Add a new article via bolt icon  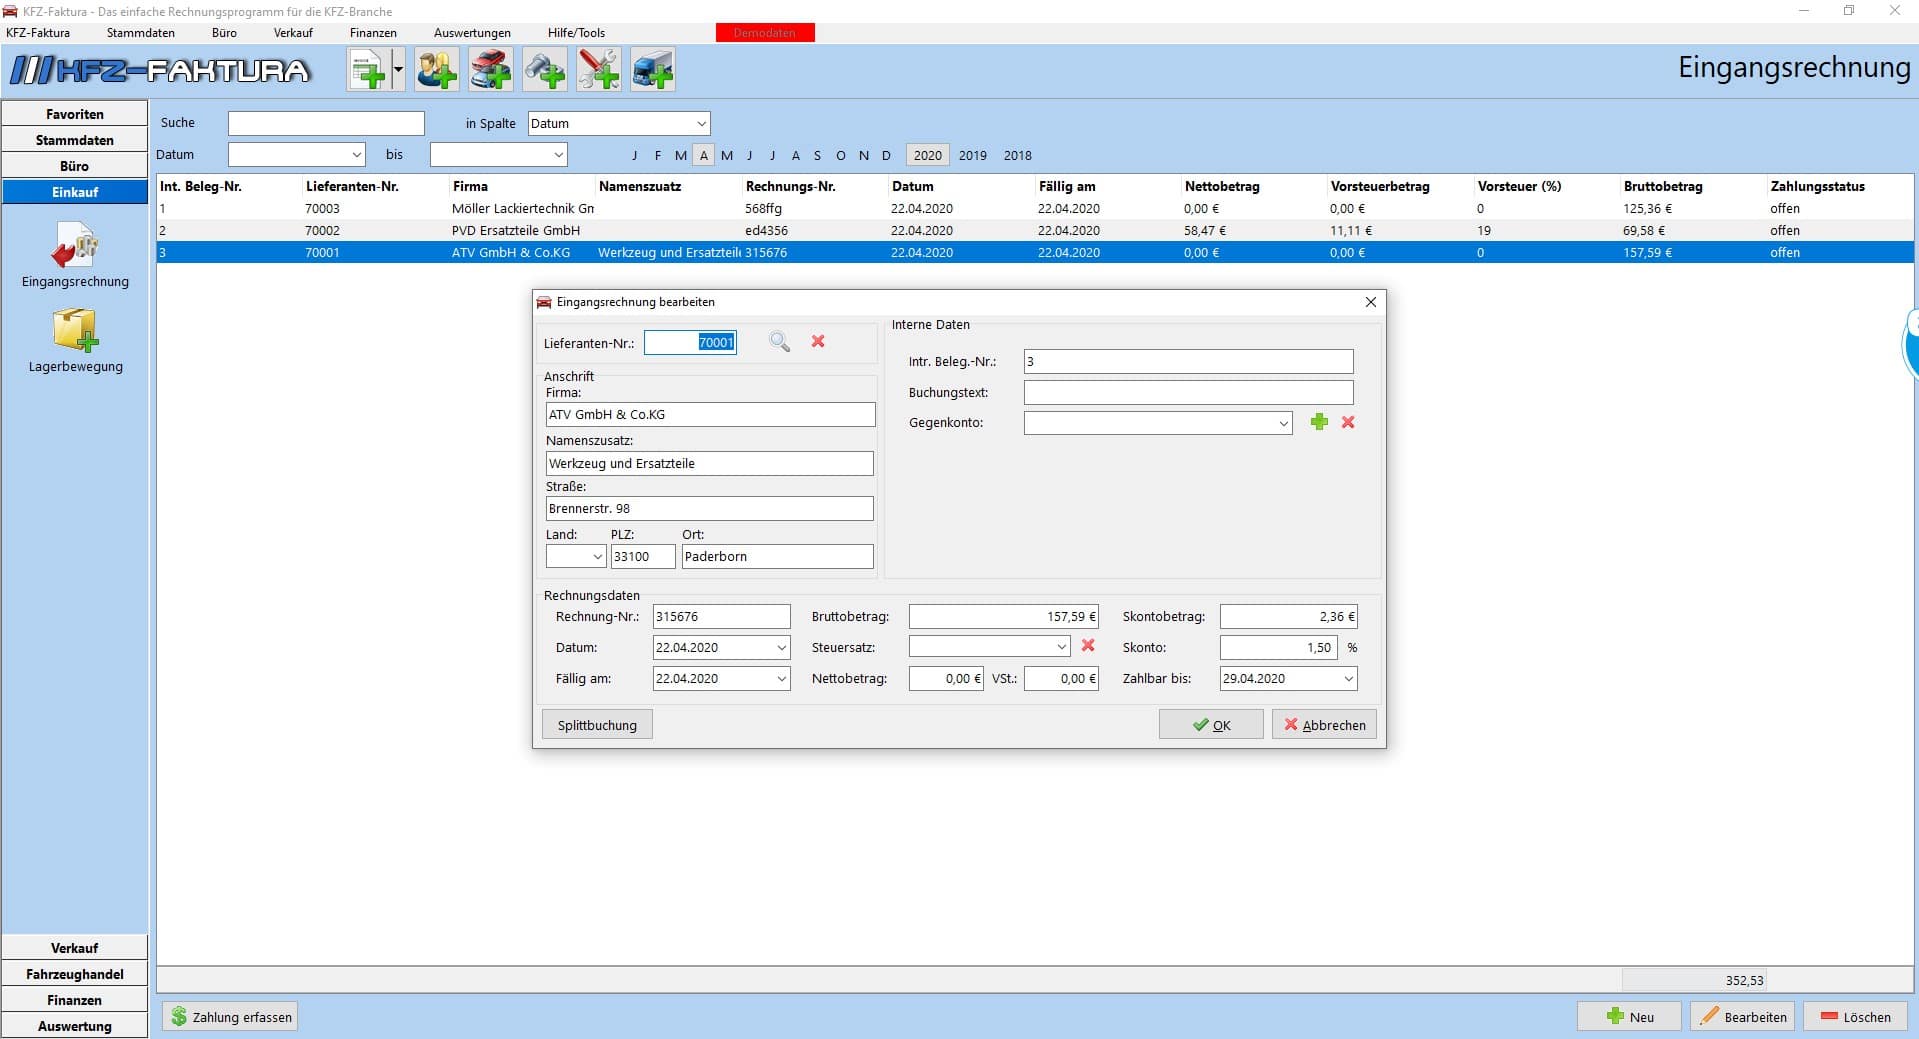(545, 70)
